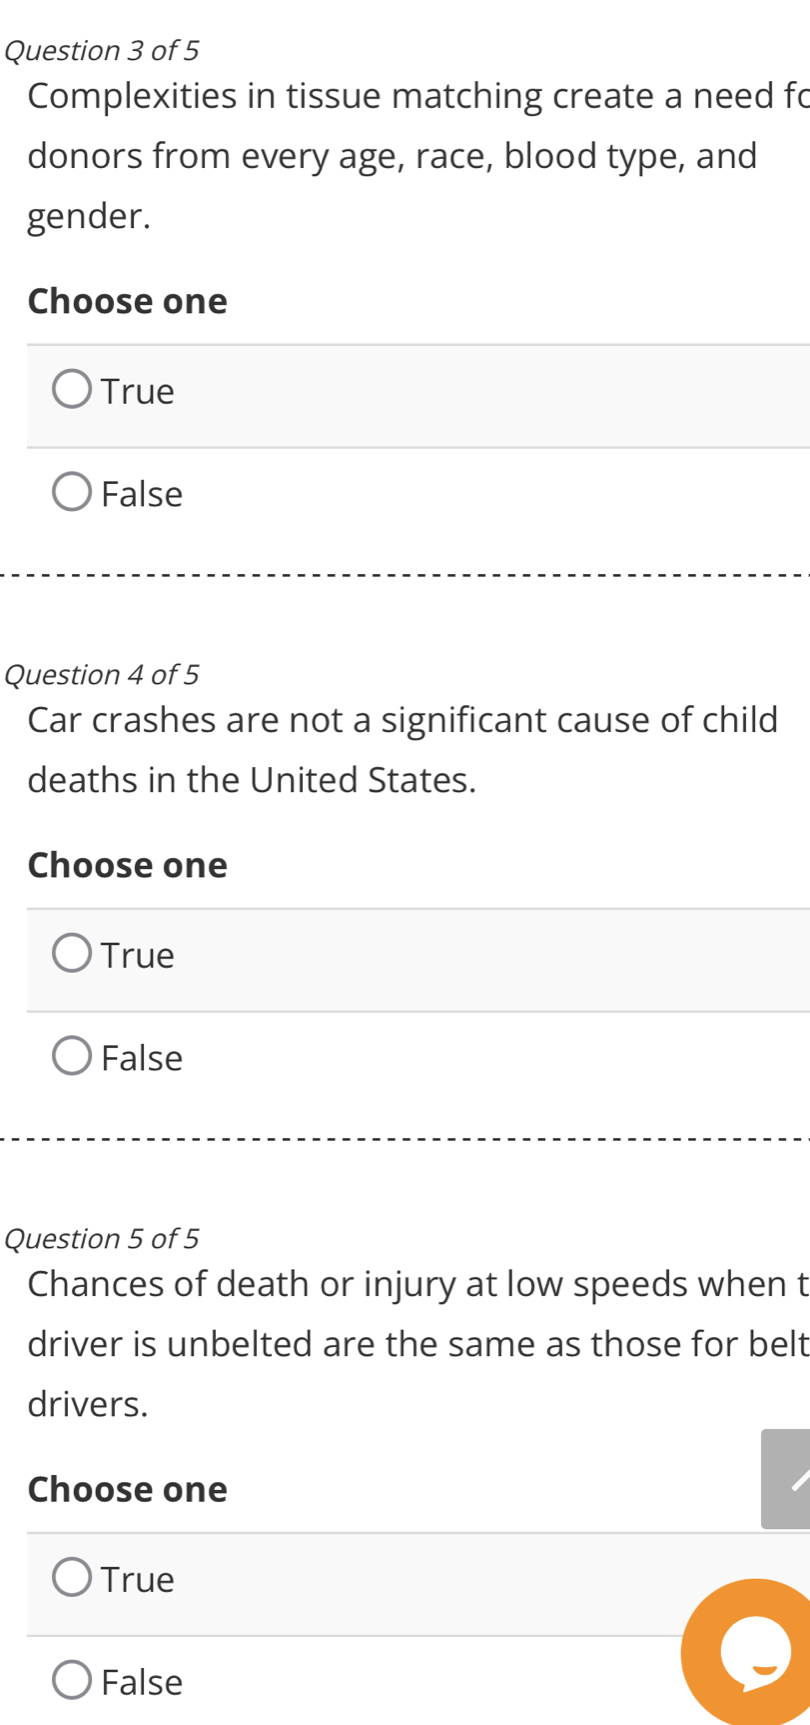
Task: Click the True label text for unbelted driver question
Action: pyautogui.click(x=138, y=1579)
